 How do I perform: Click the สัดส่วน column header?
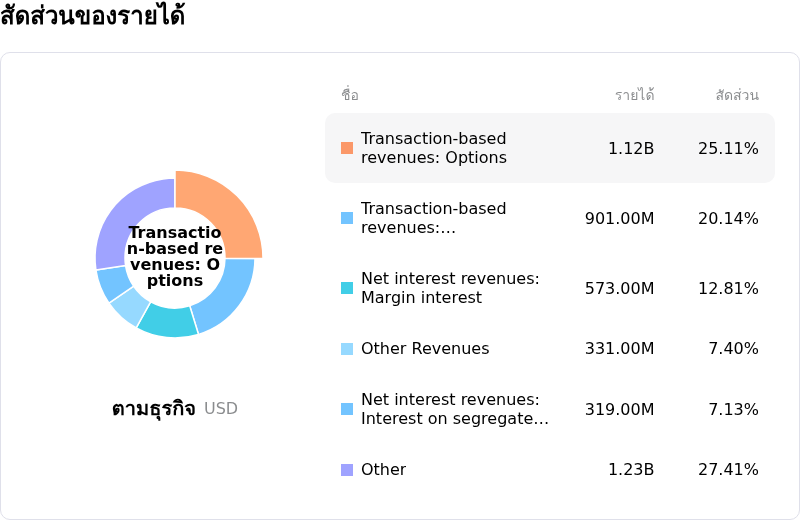coord(737,95)
